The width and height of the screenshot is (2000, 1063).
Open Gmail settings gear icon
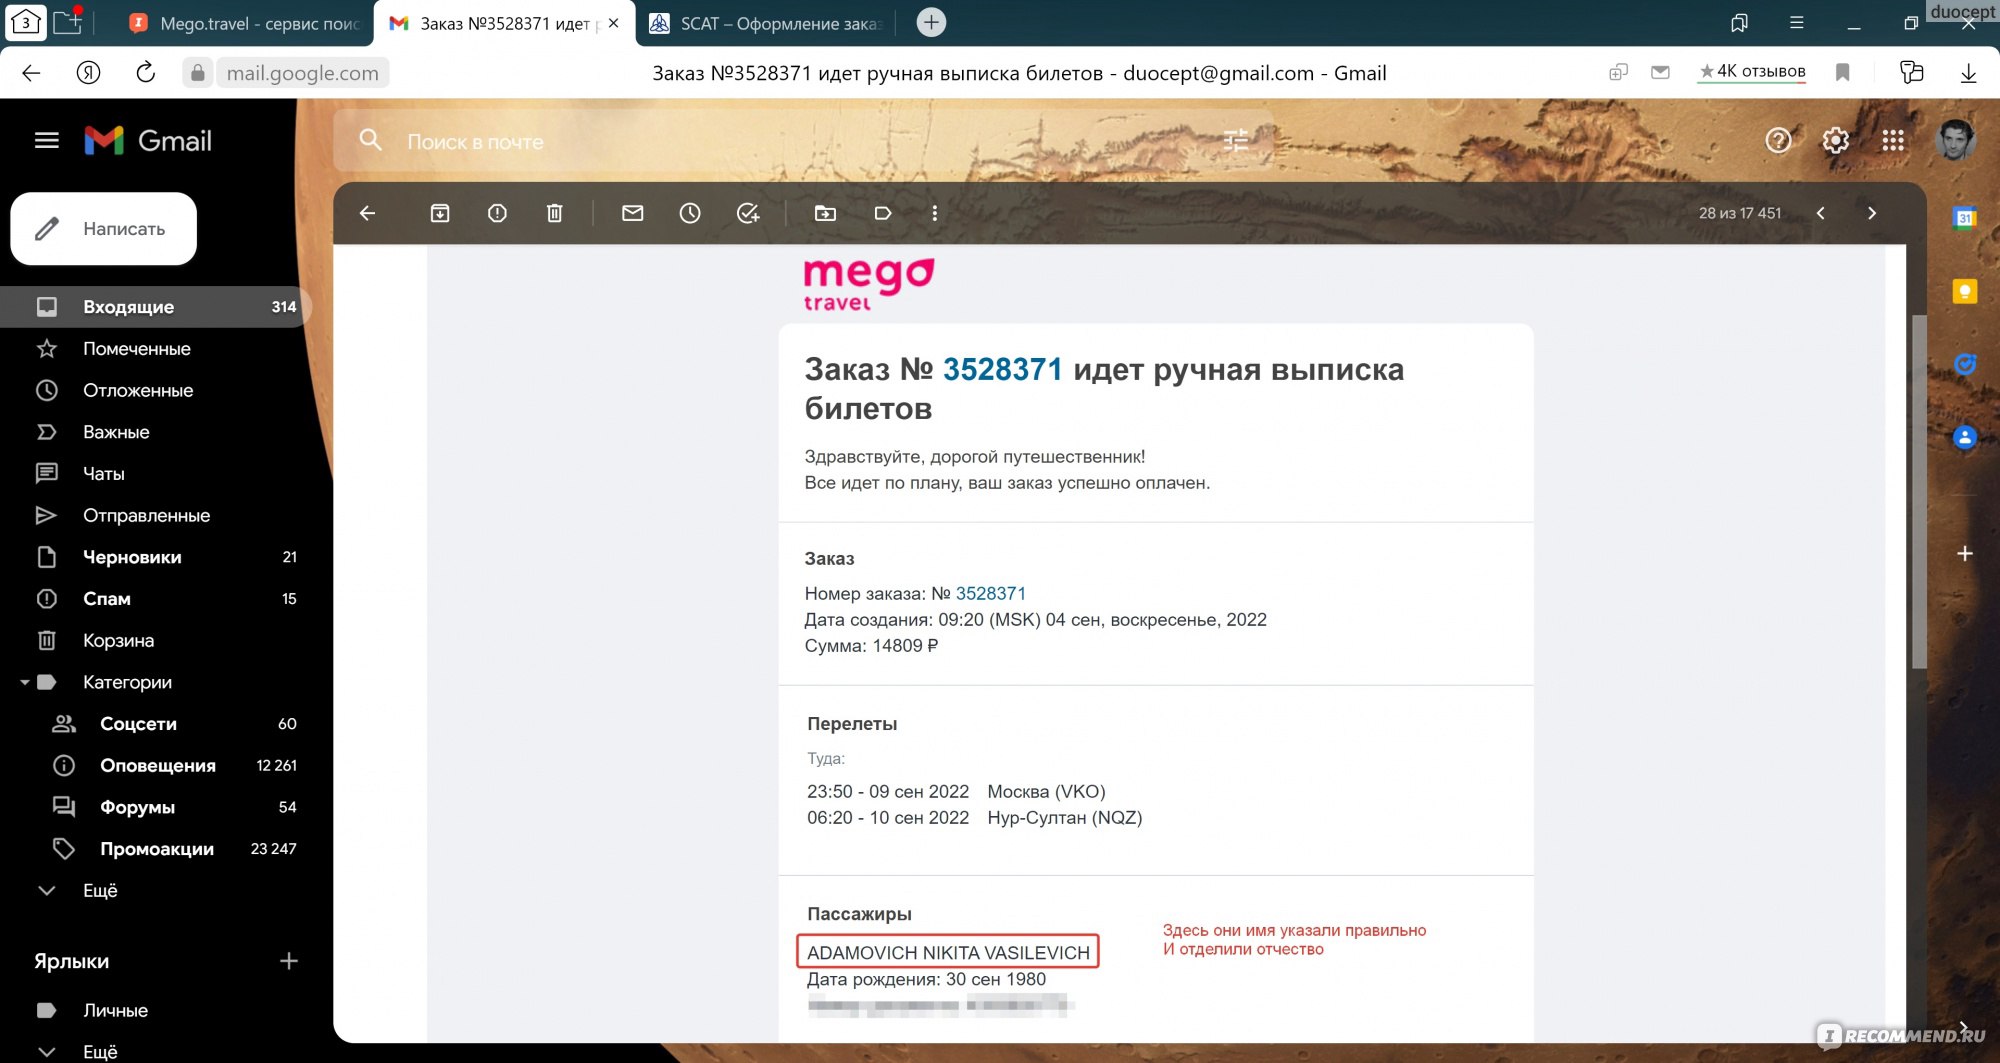point(1836,141)
